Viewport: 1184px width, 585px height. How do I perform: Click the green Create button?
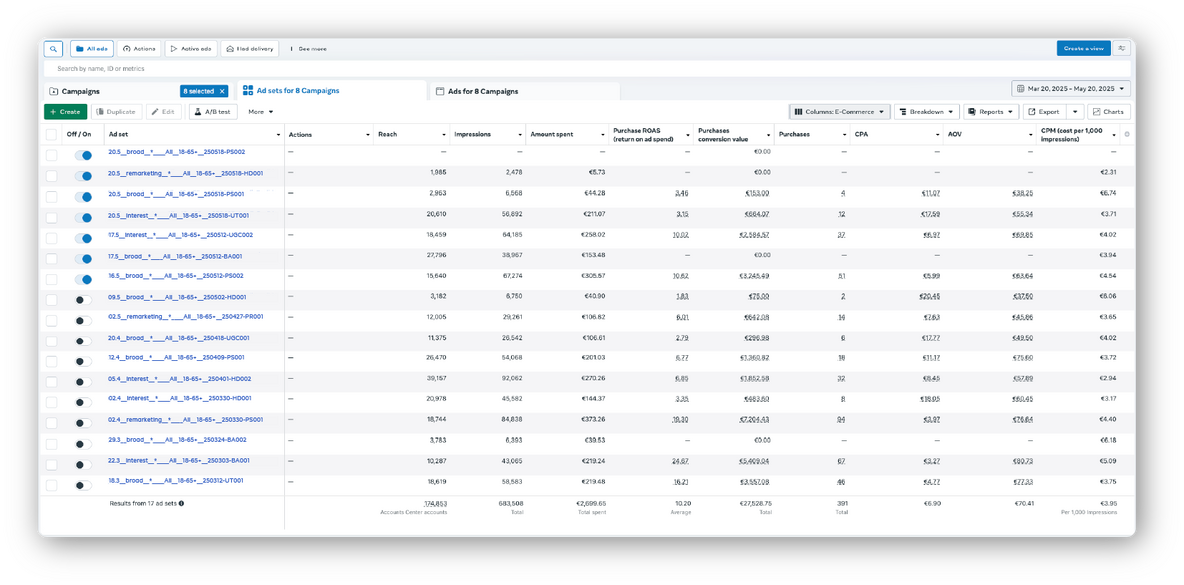tap(65, 112)
